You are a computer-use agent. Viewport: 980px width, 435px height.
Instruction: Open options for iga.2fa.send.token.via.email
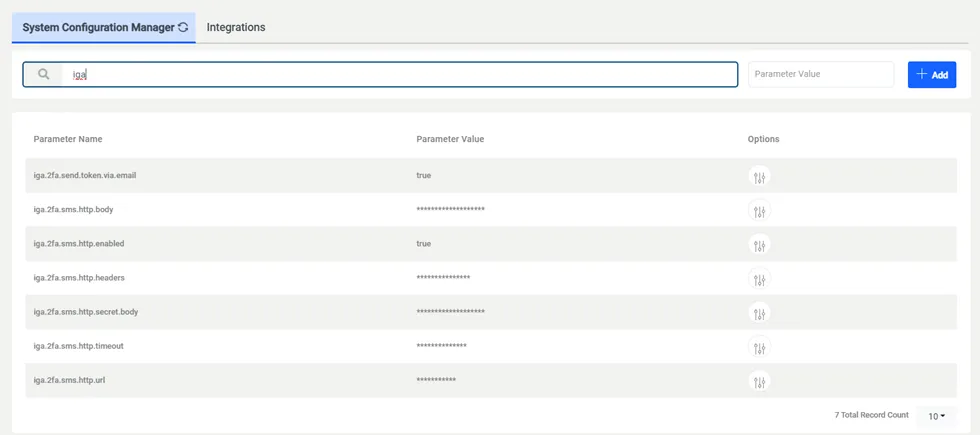759,177
